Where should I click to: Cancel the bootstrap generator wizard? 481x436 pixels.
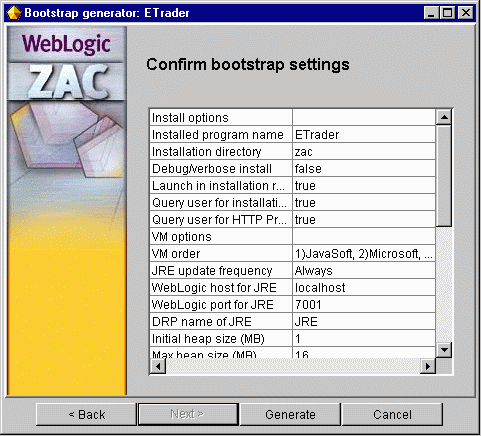[392, 414]
